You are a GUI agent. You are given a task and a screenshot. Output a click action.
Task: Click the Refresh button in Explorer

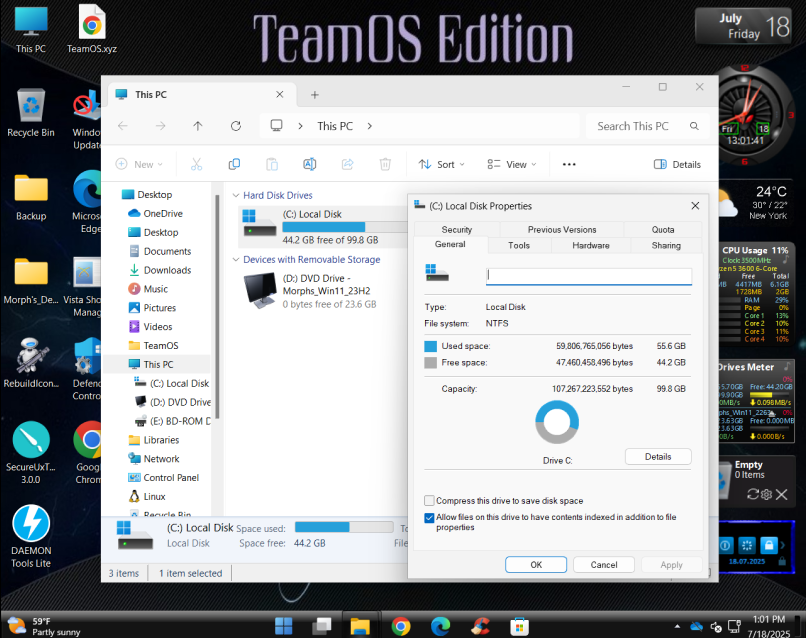[x=235, y=126]
